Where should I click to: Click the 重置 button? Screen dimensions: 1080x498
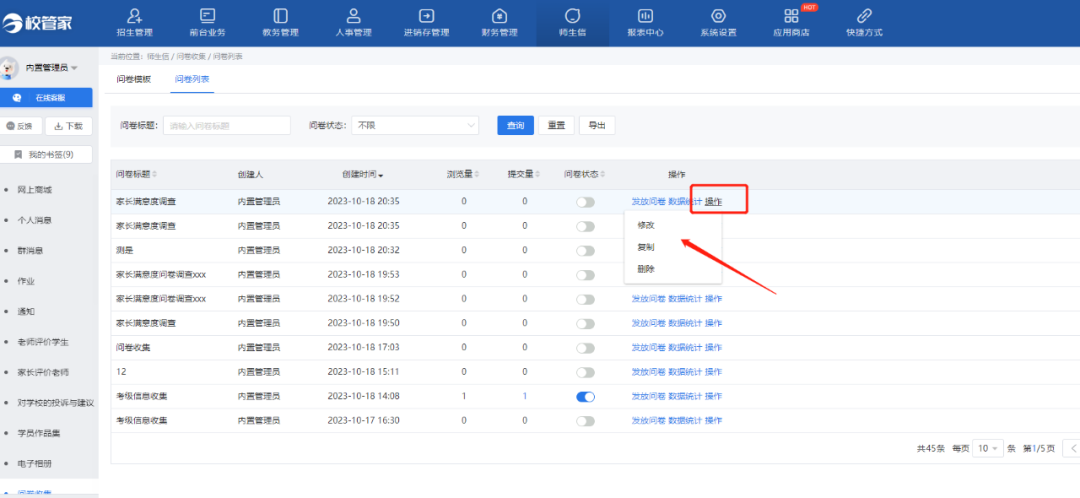tap(556, 125)
